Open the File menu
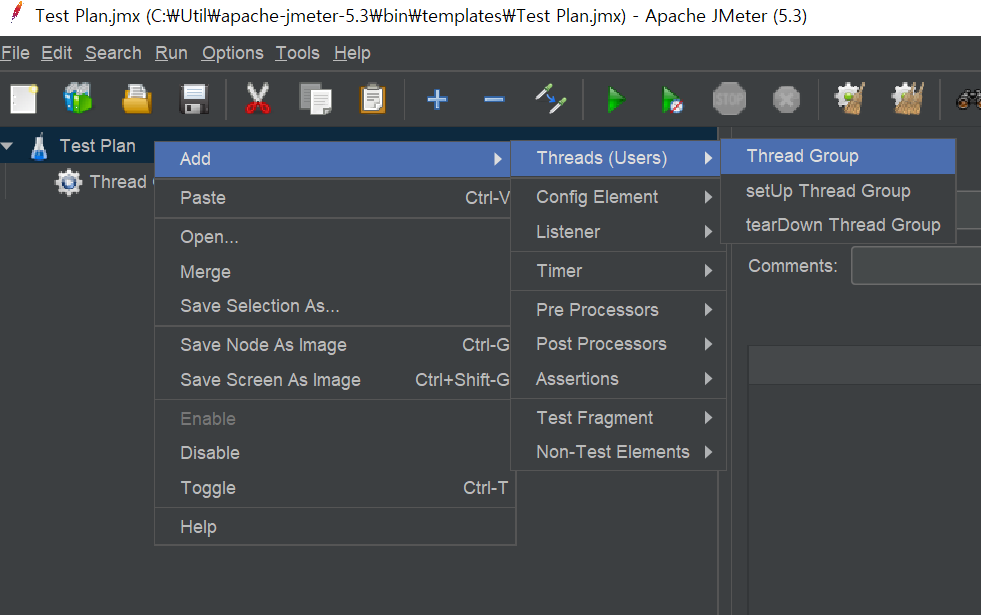This screenshot has height=615, width=981. (15, 53)
